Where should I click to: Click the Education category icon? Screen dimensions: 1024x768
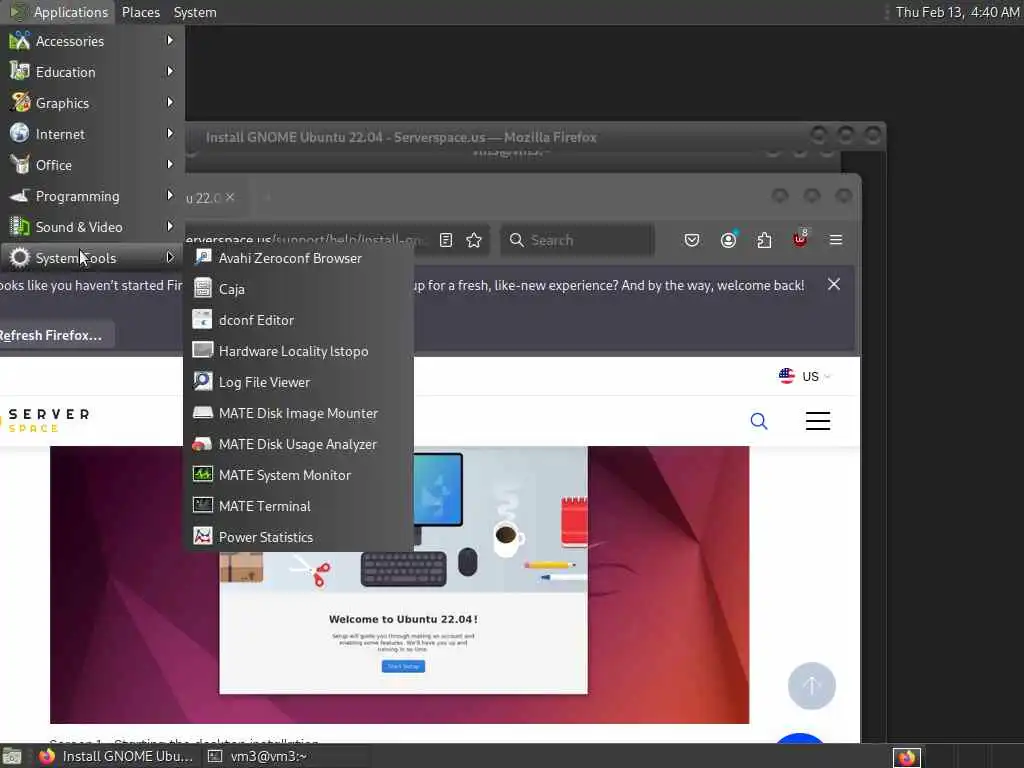click(20, 71)
